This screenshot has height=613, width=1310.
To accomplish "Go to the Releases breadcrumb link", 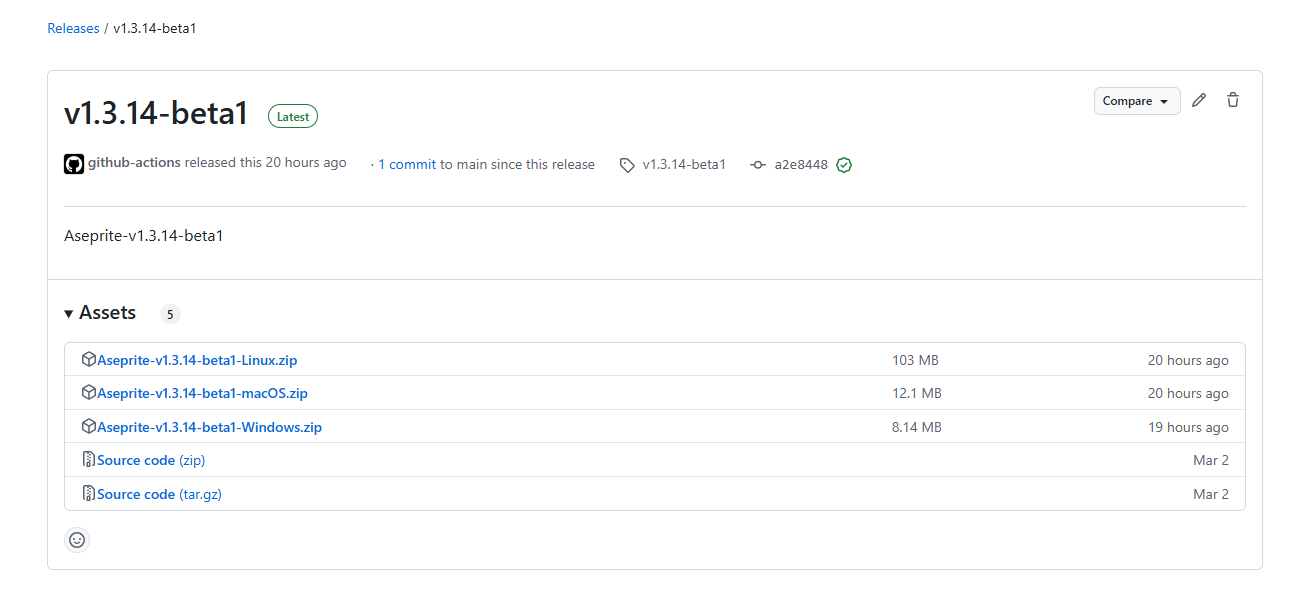I will pos(73,28).
